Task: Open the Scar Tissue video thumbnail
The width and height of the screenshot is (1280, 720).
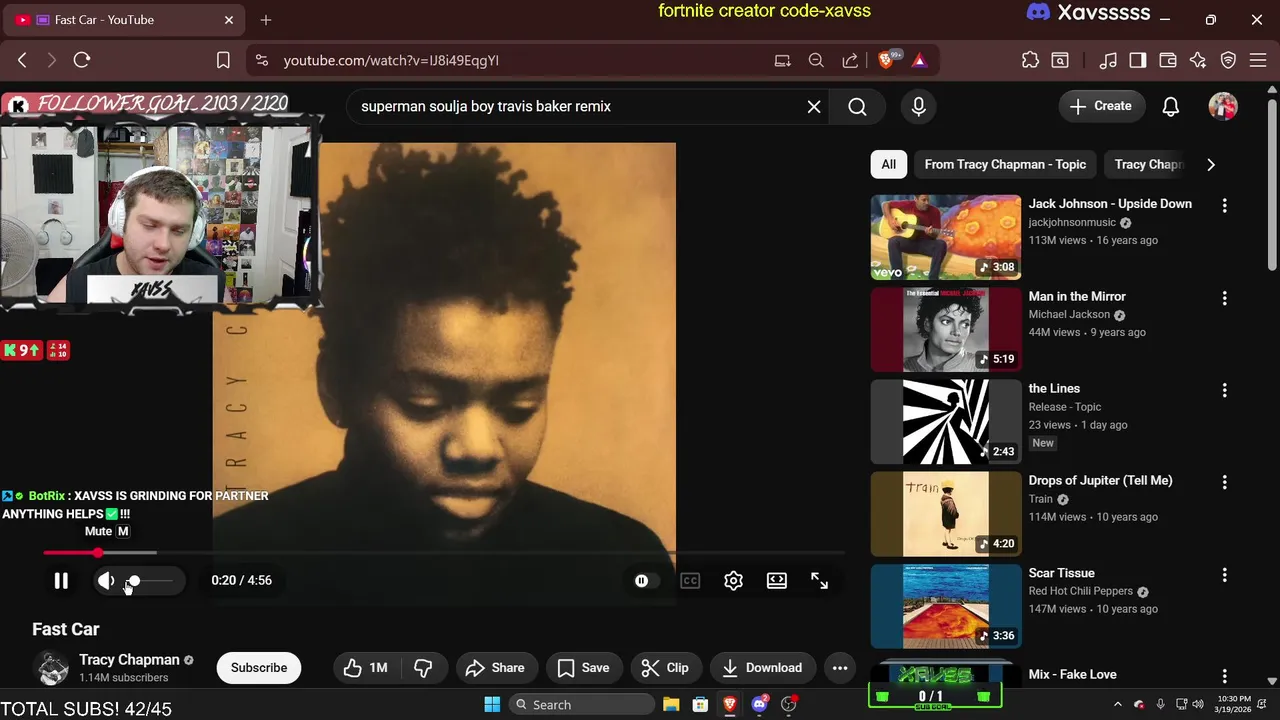Action: pos(946,607)
